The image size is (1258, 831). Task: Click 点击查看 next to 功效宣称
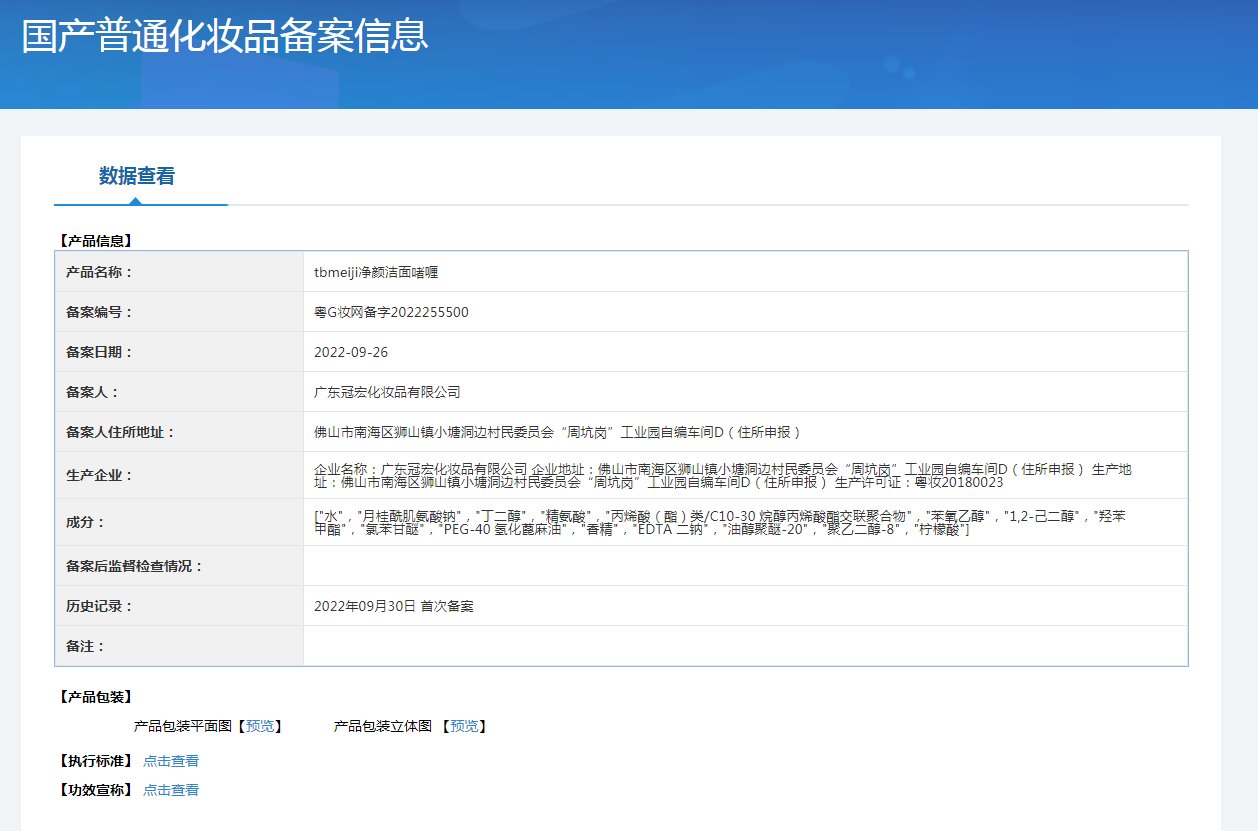pyautogui.click(x=171, y=790)
